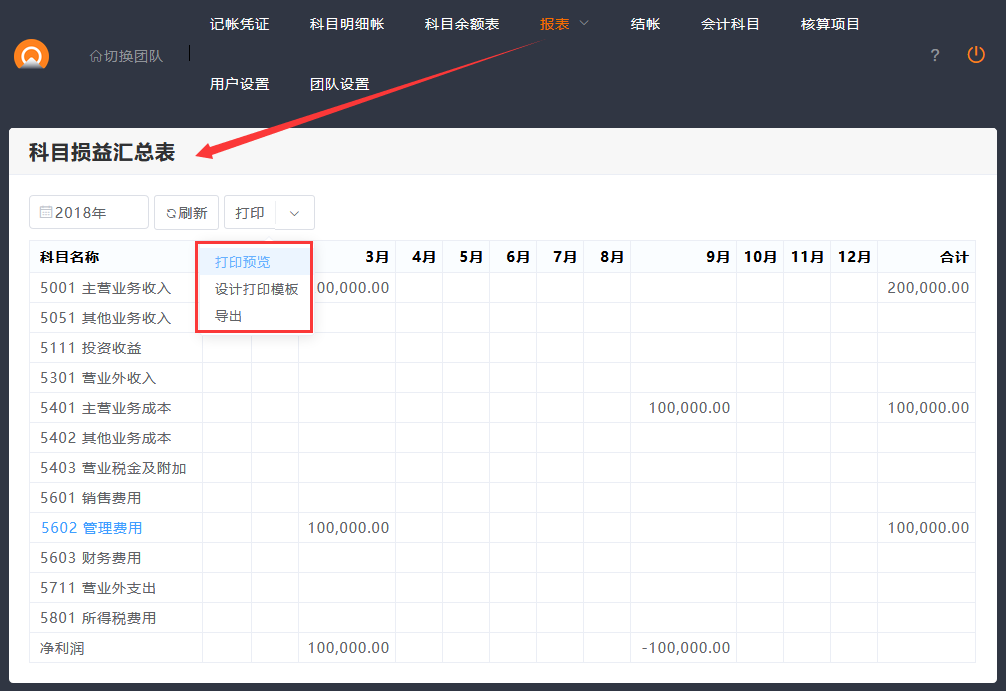Screen dimensions: 1006x691
Task: Toggle the print dropdown chevron arrow
Action: (x=294, y=212)
